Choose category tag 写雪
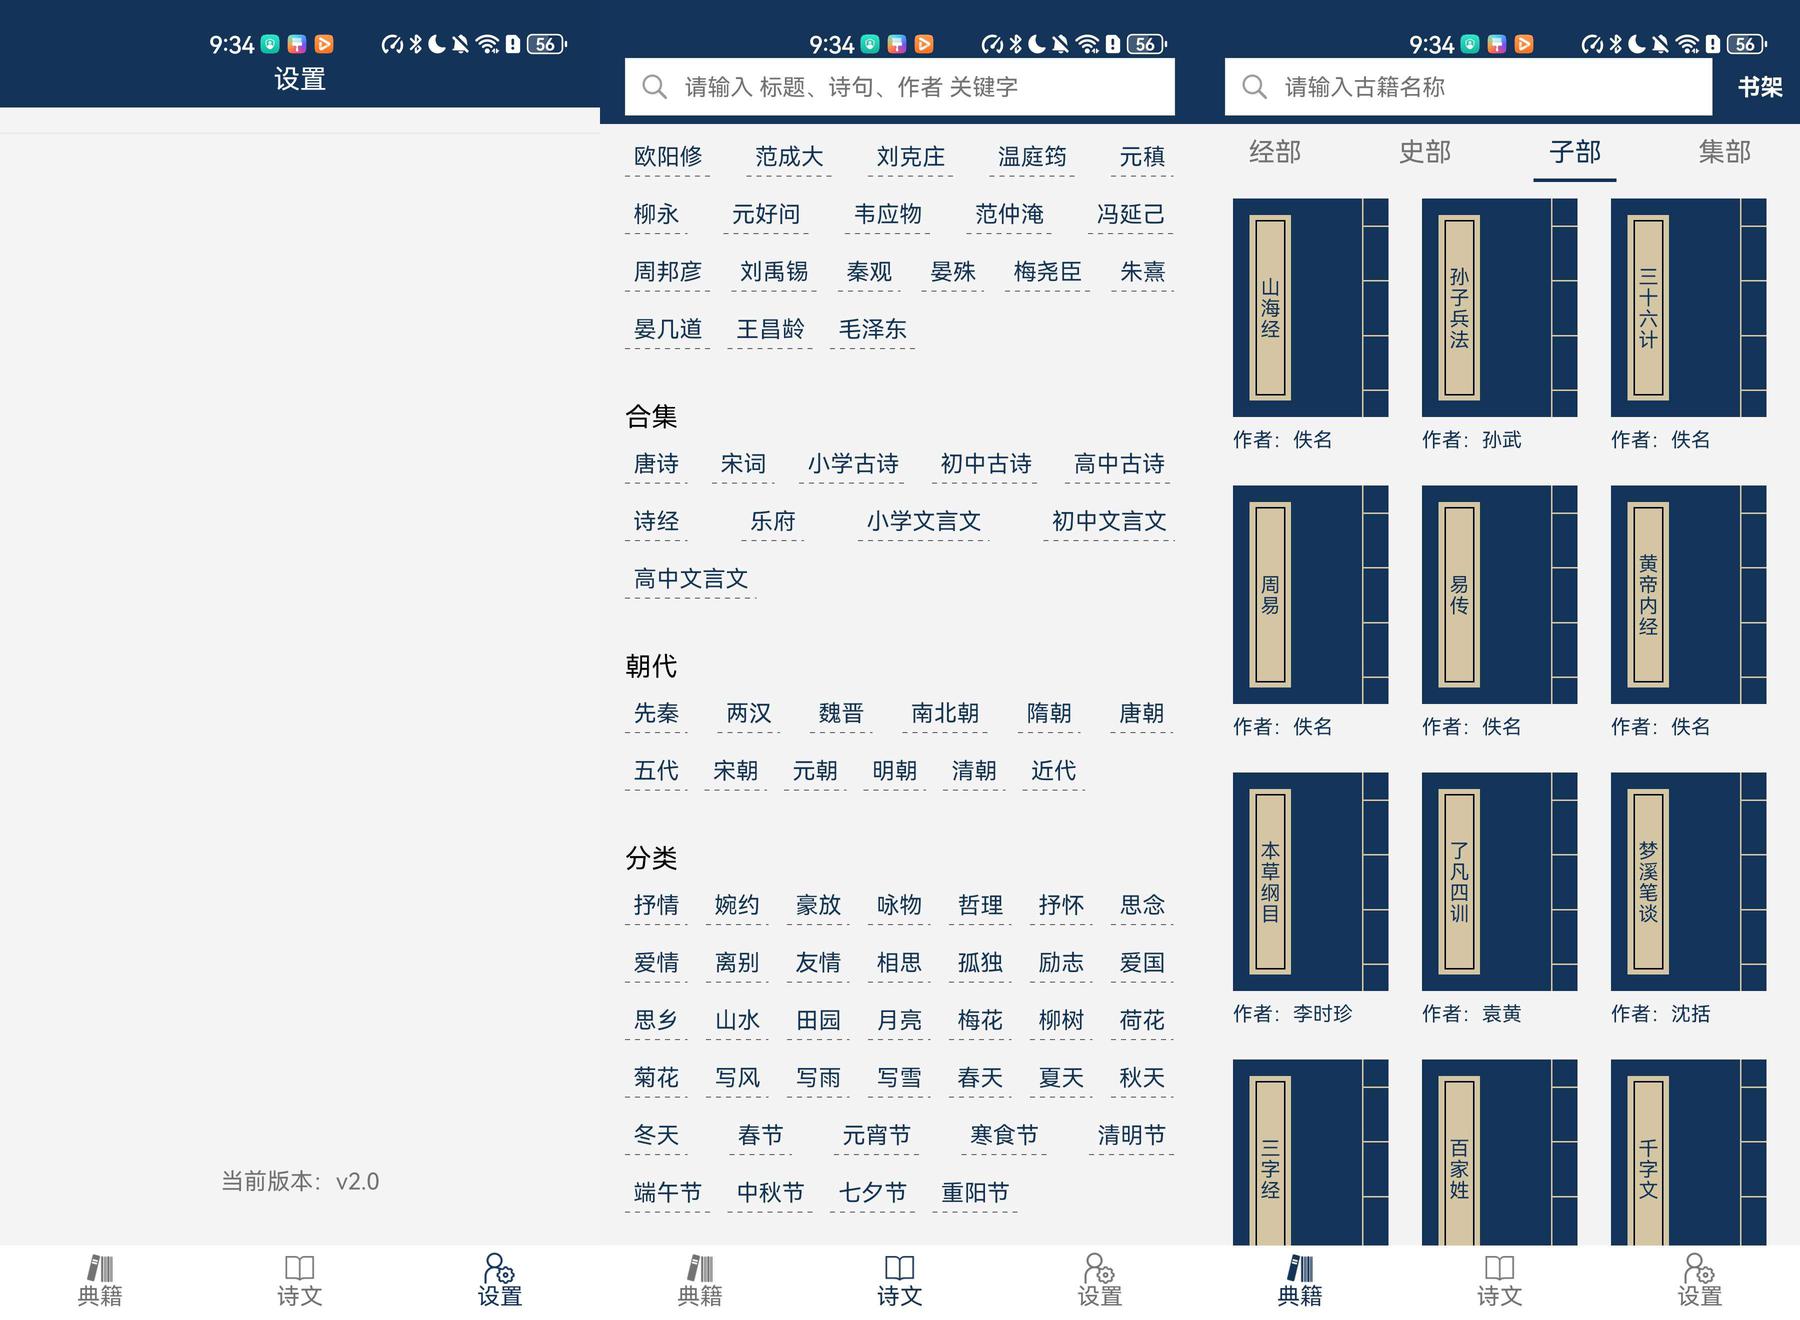The height and width of the screenshot is (1320, 1800). coord(899,1078)
